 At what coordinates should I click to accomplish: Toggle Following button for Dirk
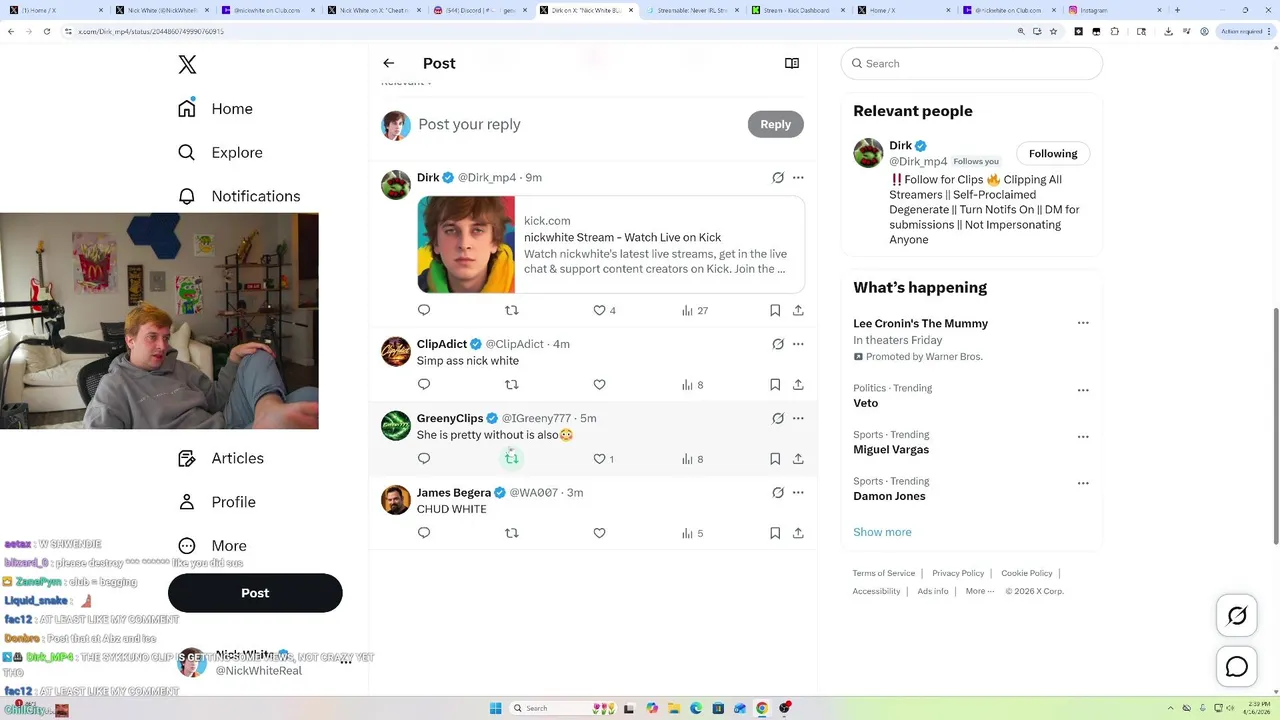click(1053, 153)
